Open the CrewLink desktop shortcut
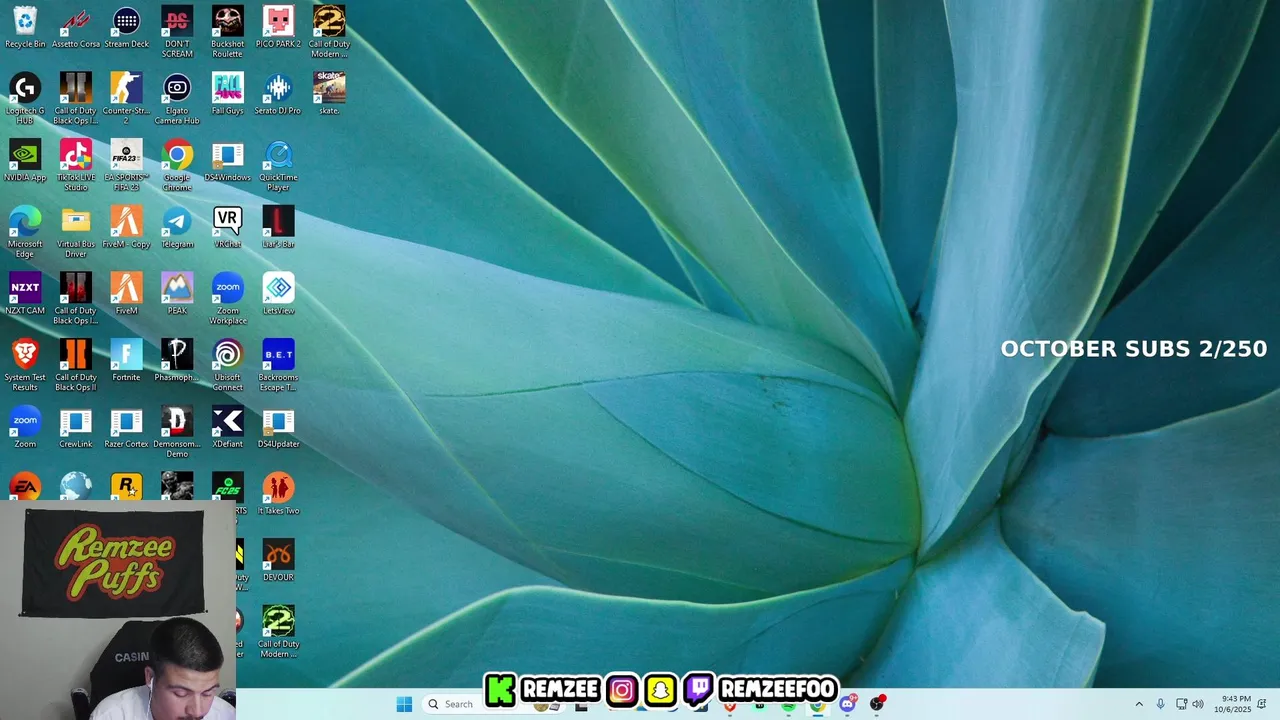 click(x=76, y=427)
